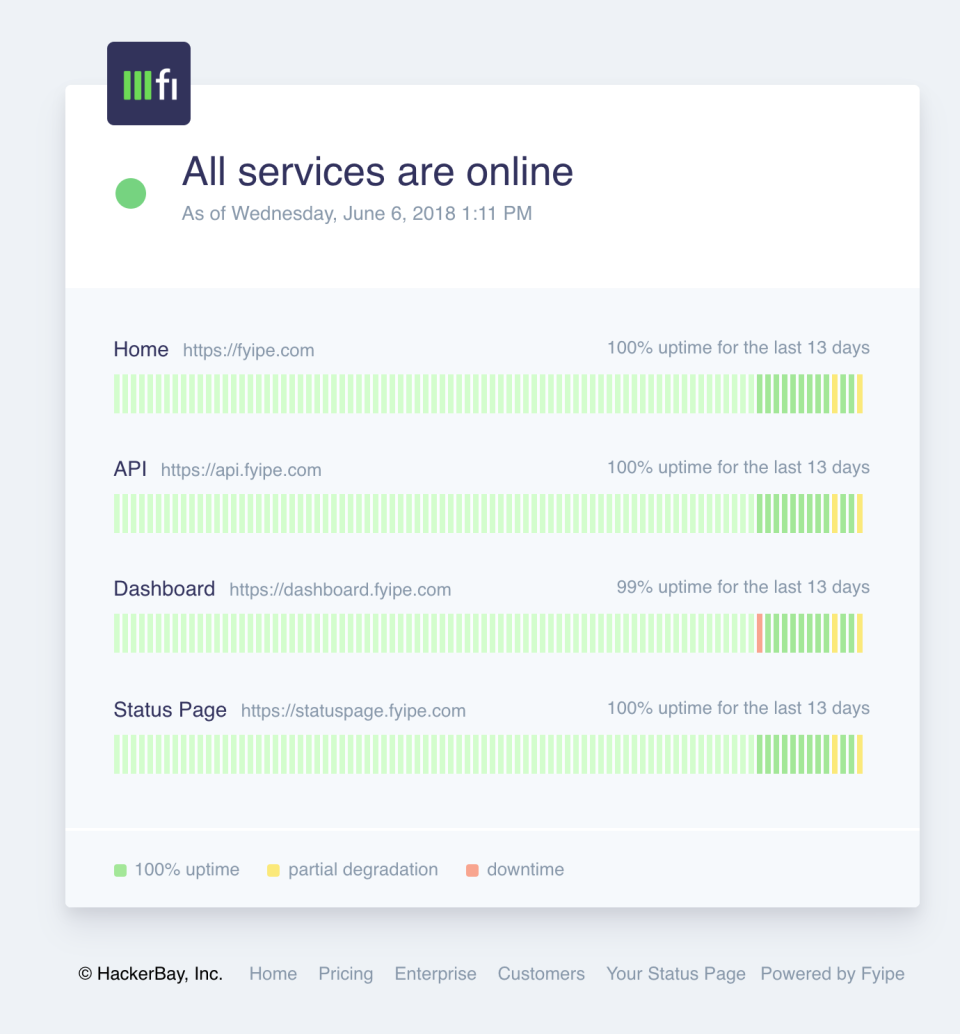This screenshot has height=1034, width=960.
Task: Open the https://api.fyipe.com link
Action: click(241, 470)
